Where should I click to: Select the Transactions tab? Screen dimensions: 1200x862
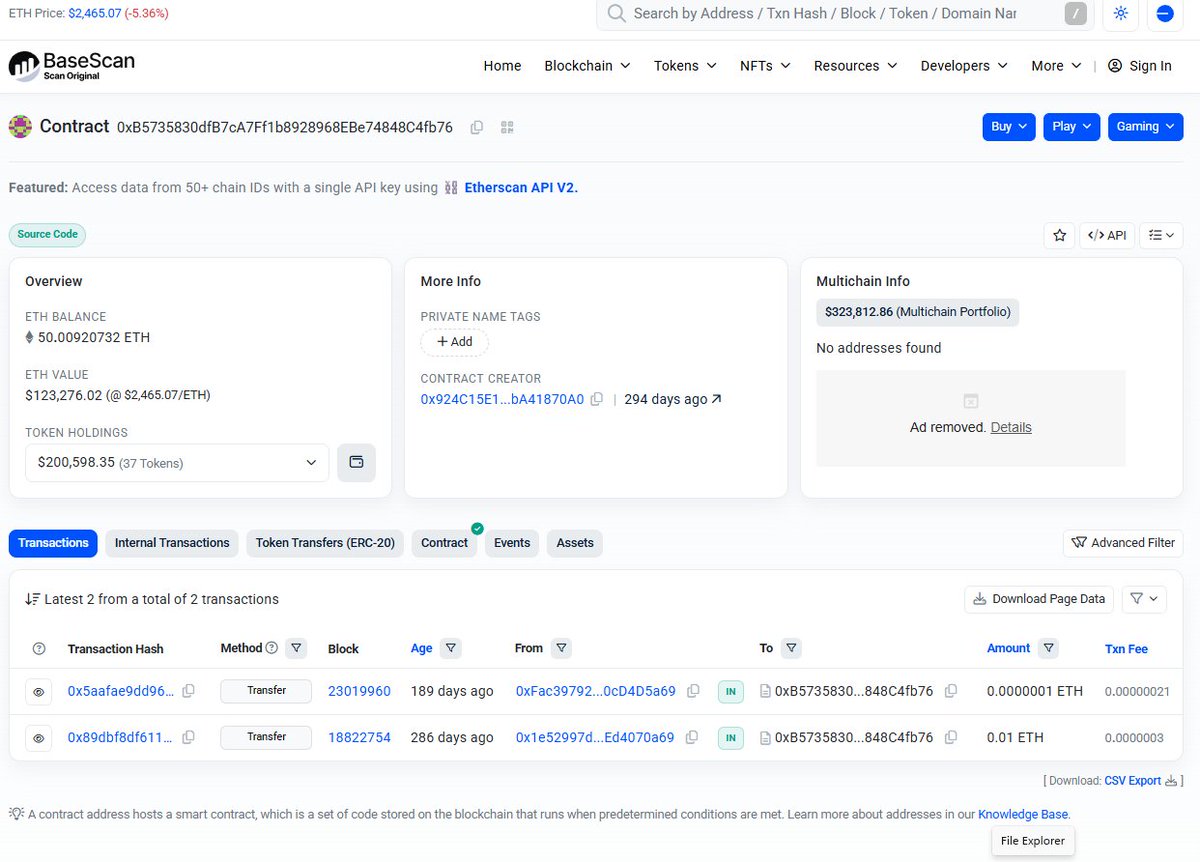point(53,543)
